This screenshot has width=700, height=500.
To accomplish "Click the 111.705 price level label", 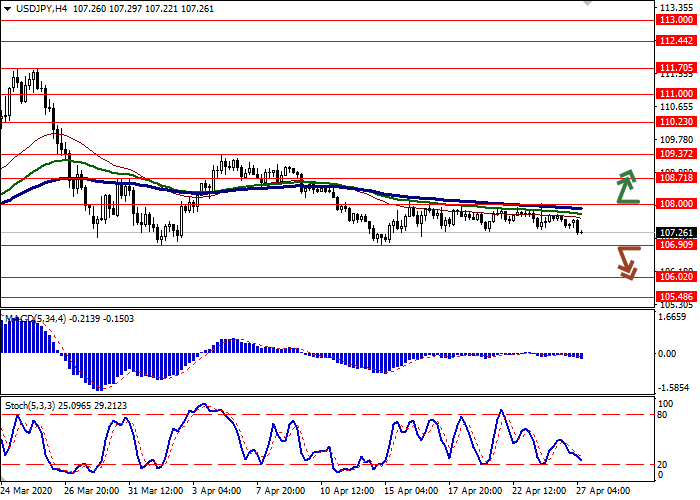I will (x=676, y=96).
